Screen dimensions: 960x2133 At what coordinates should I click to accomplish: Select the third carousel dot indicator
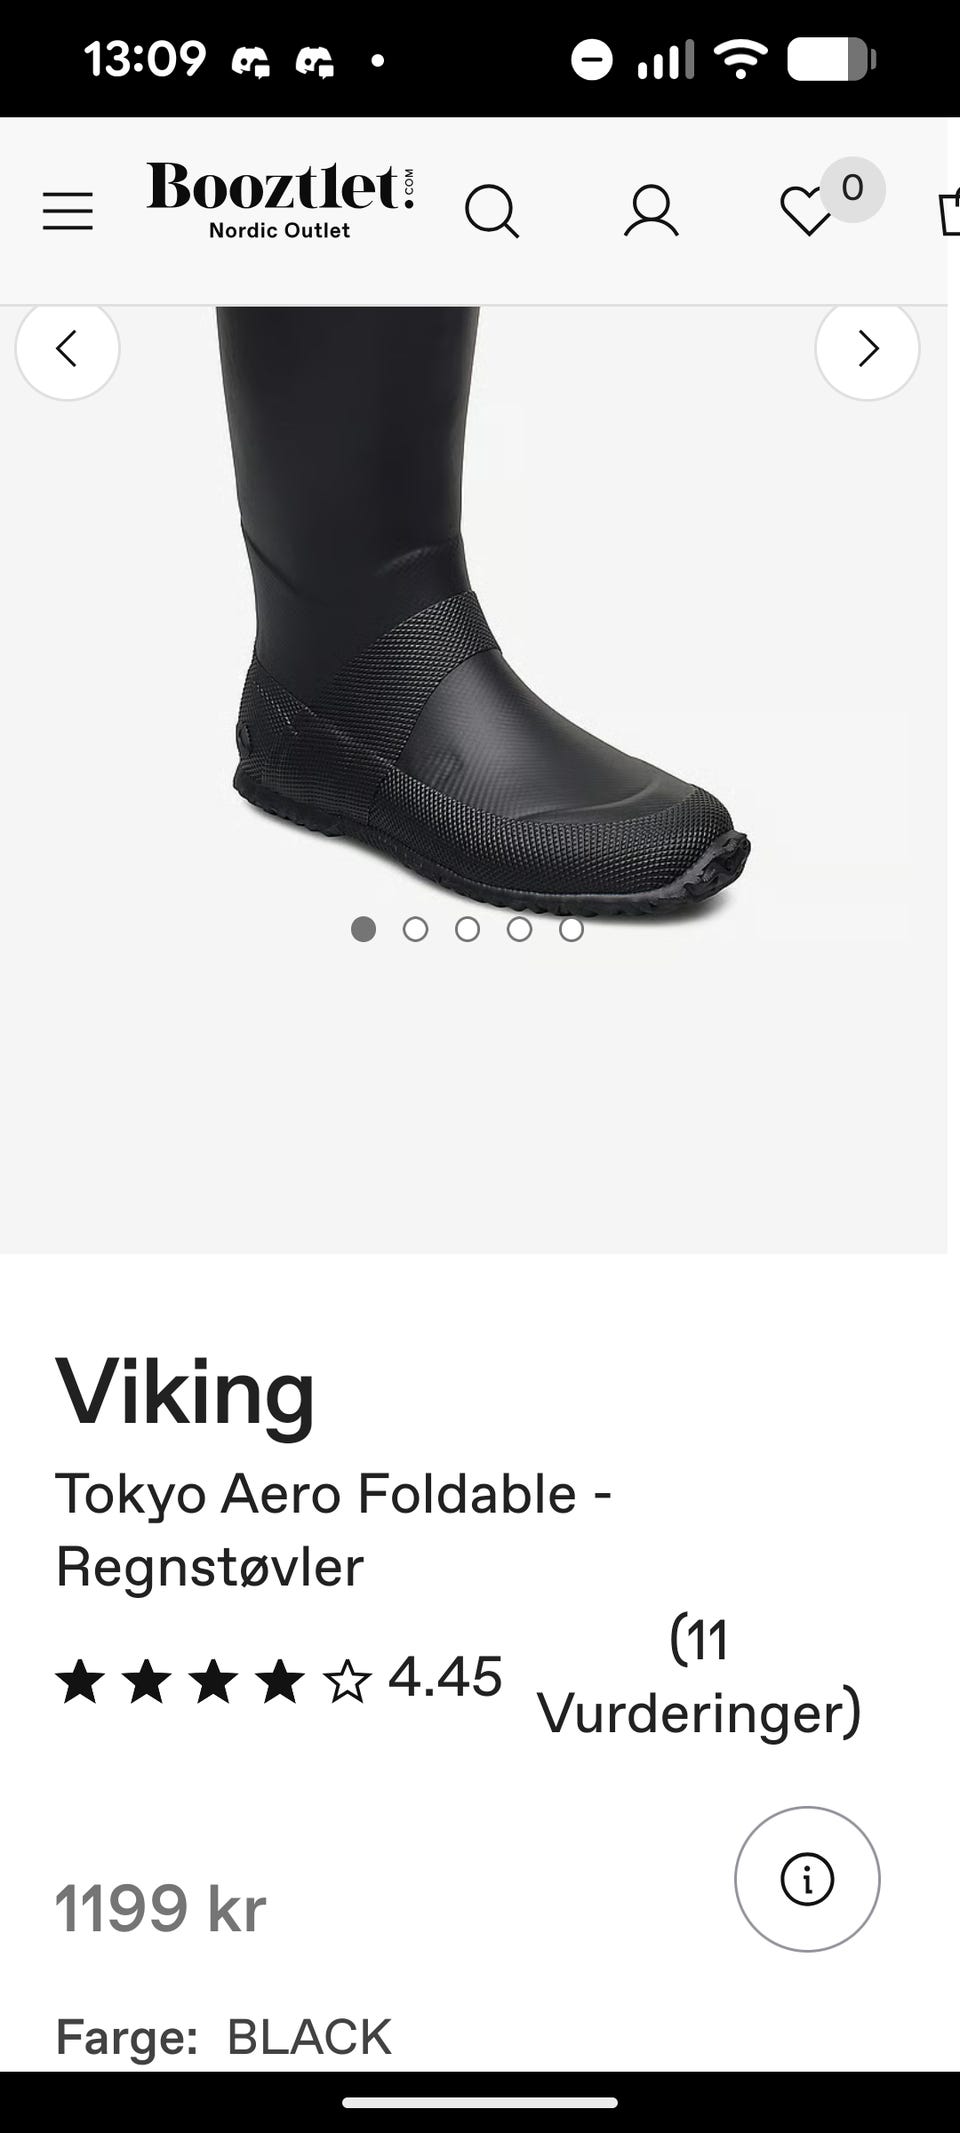coord(467,930)
